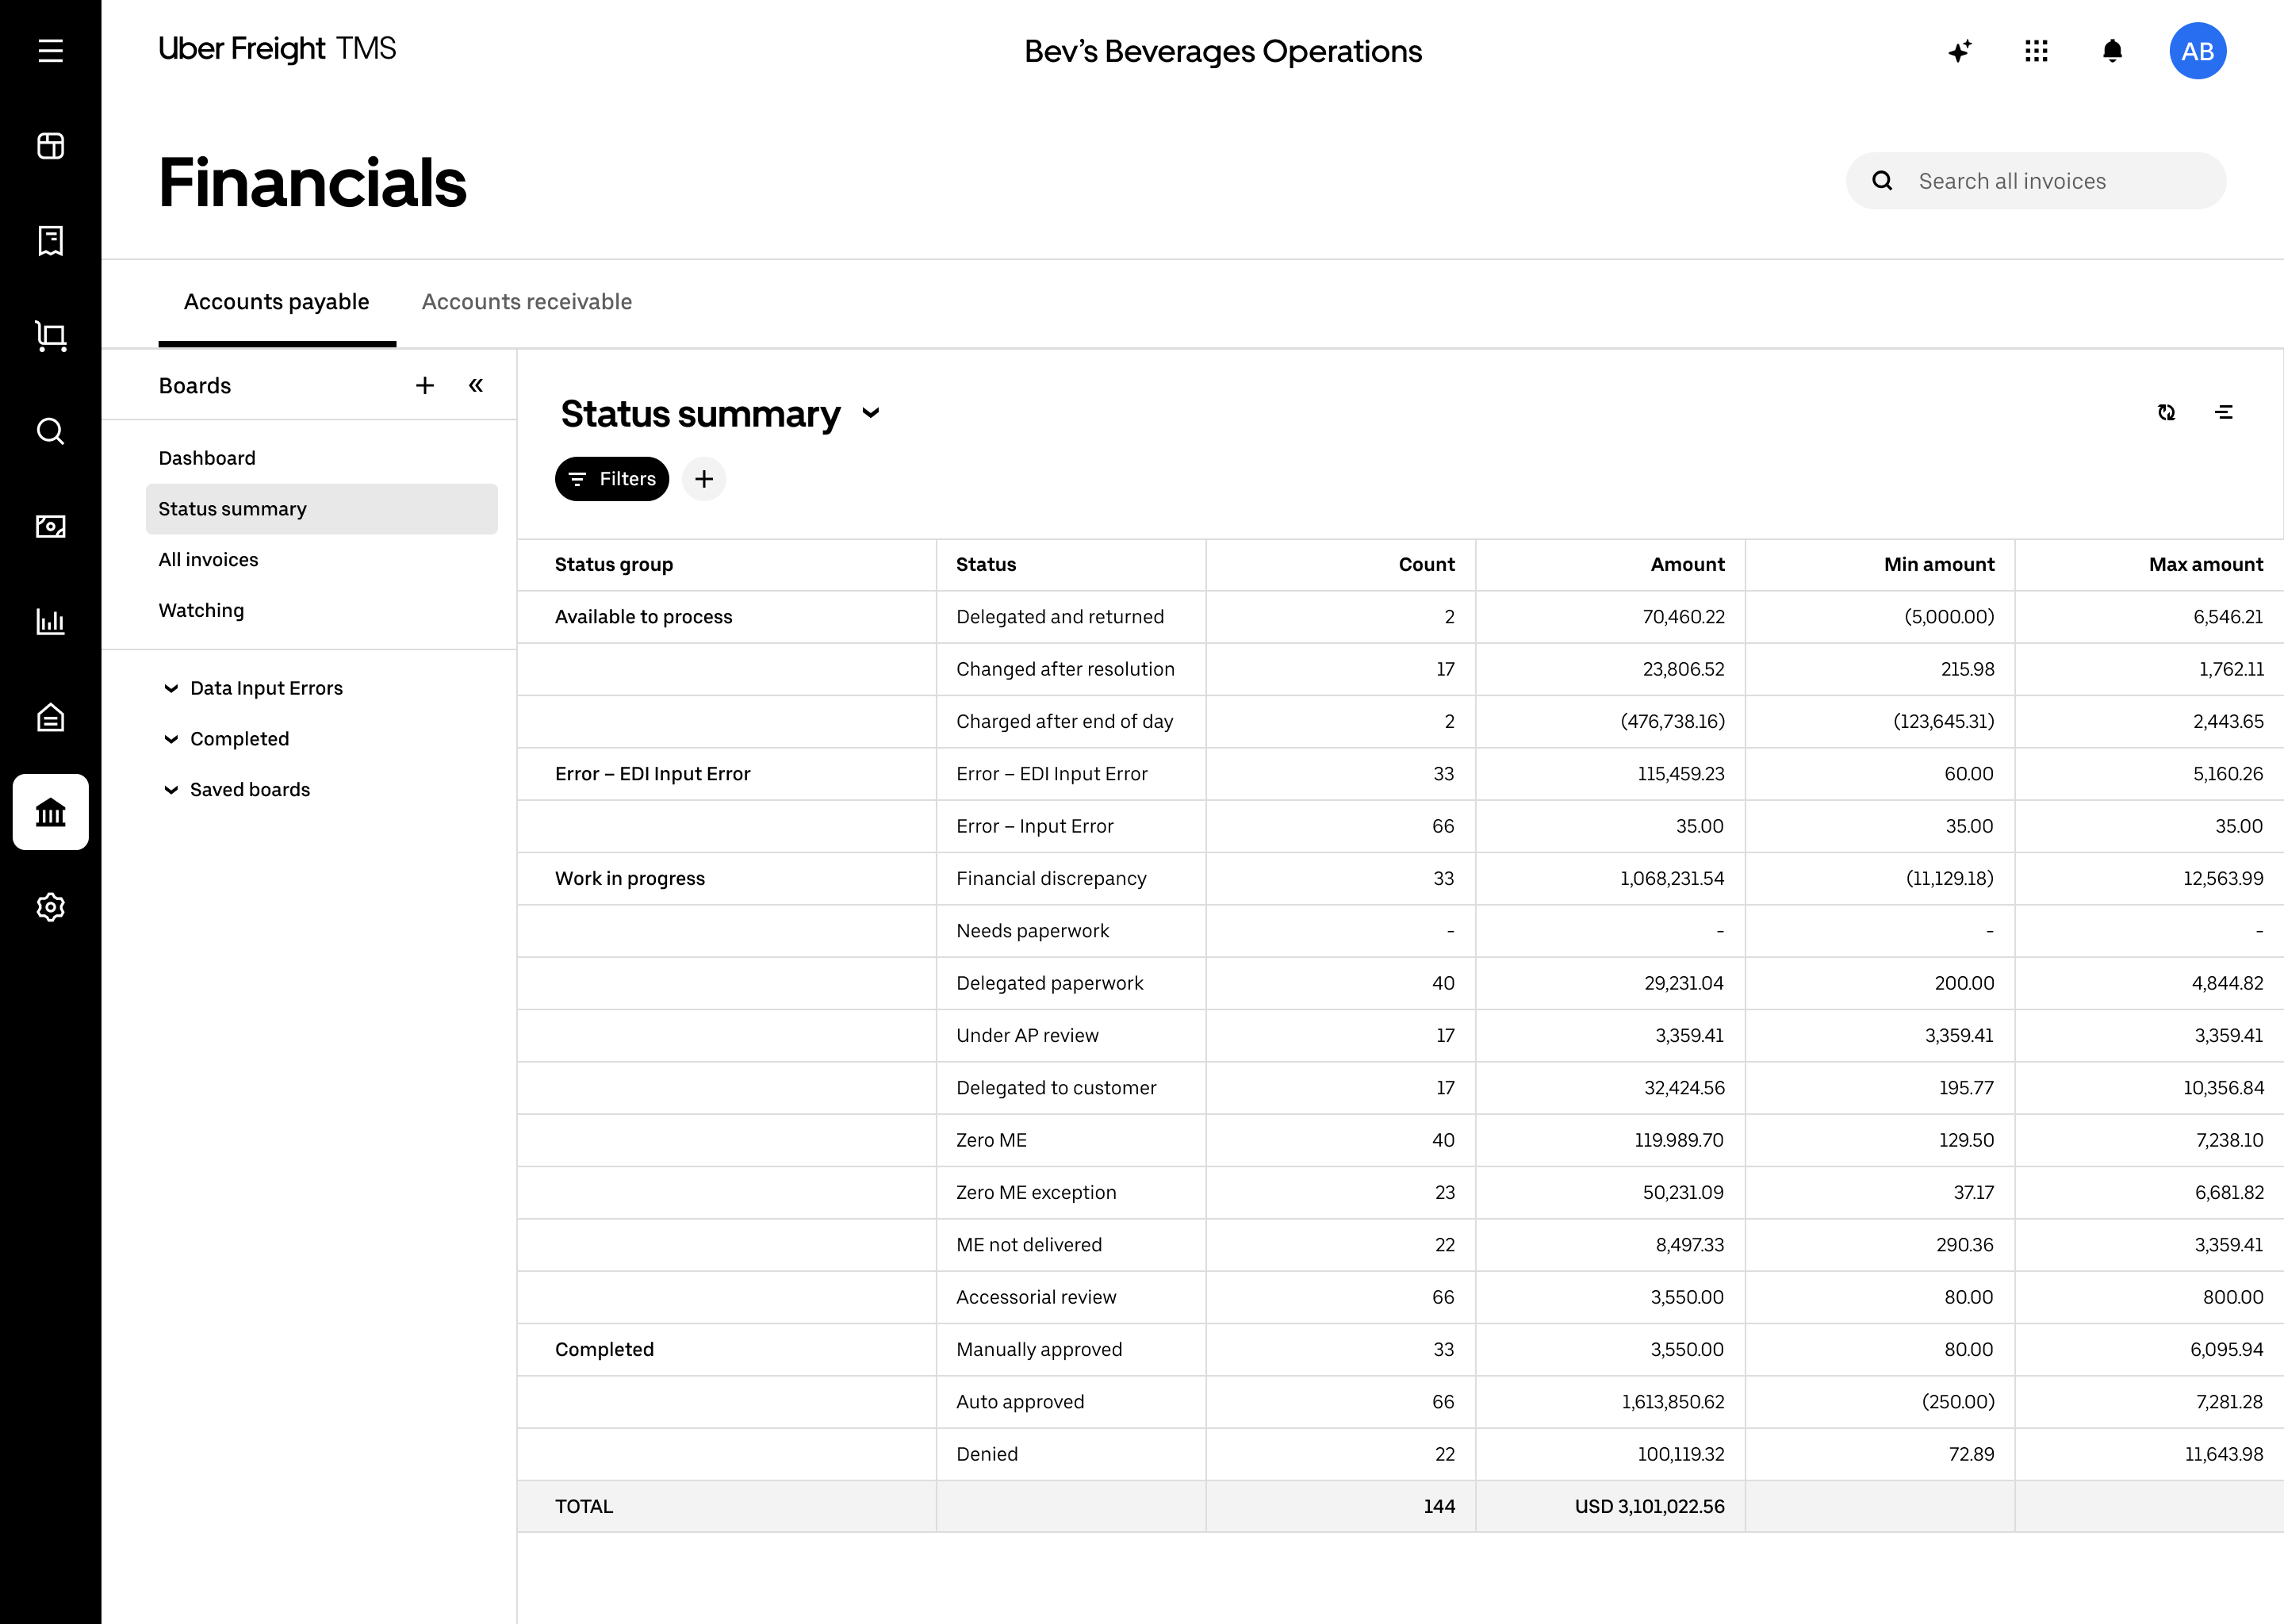The image size is (2284, 1624).
Task: Open the AB user avatar menu
Action: tap(2197, 51)
